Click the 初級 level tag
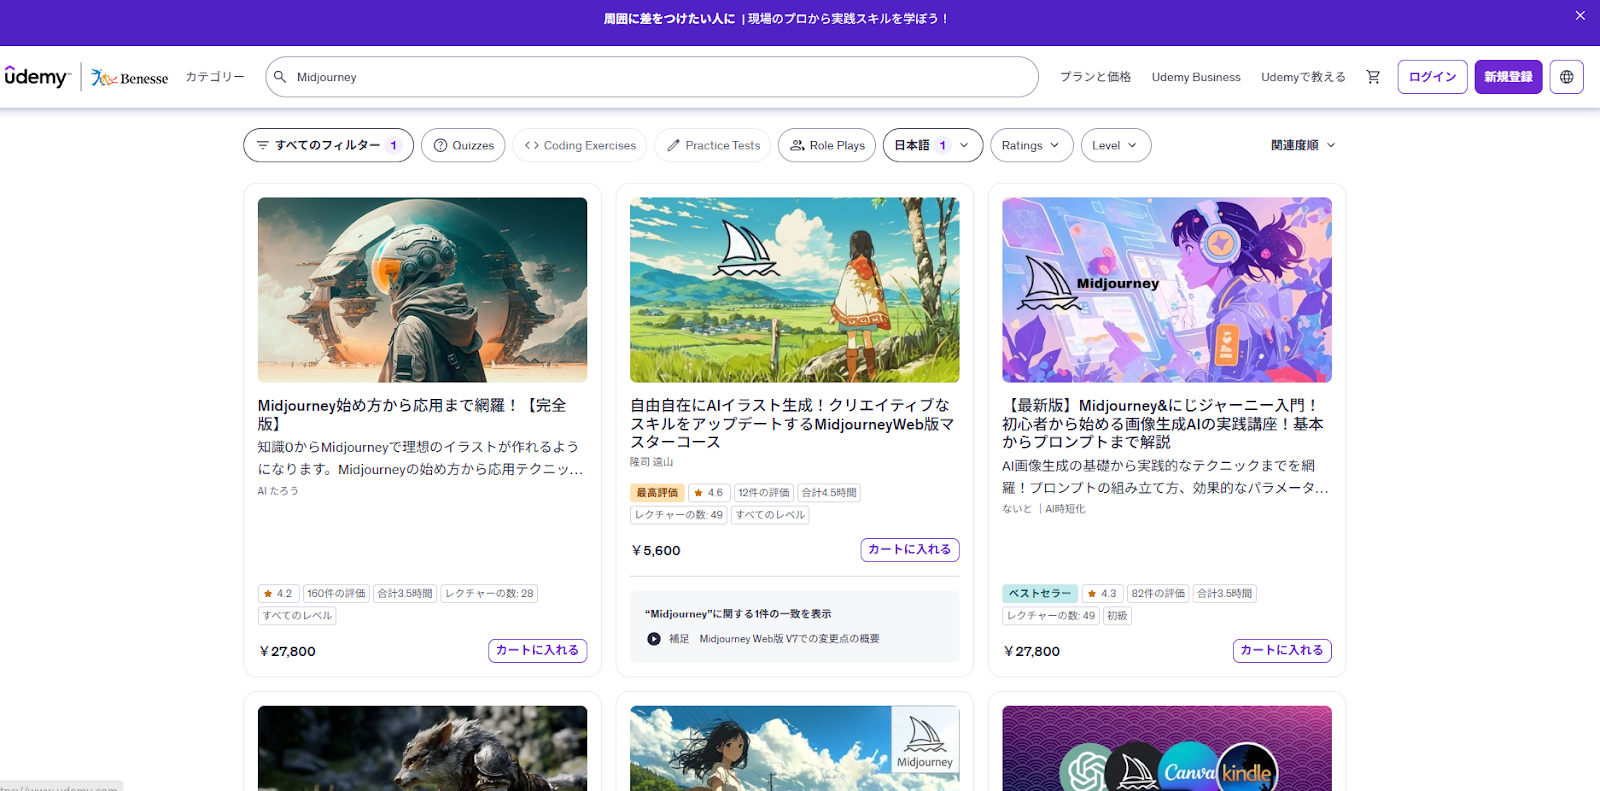Image resolution: width=1600 pixels, height=791 pixels. pos(1117,616)
